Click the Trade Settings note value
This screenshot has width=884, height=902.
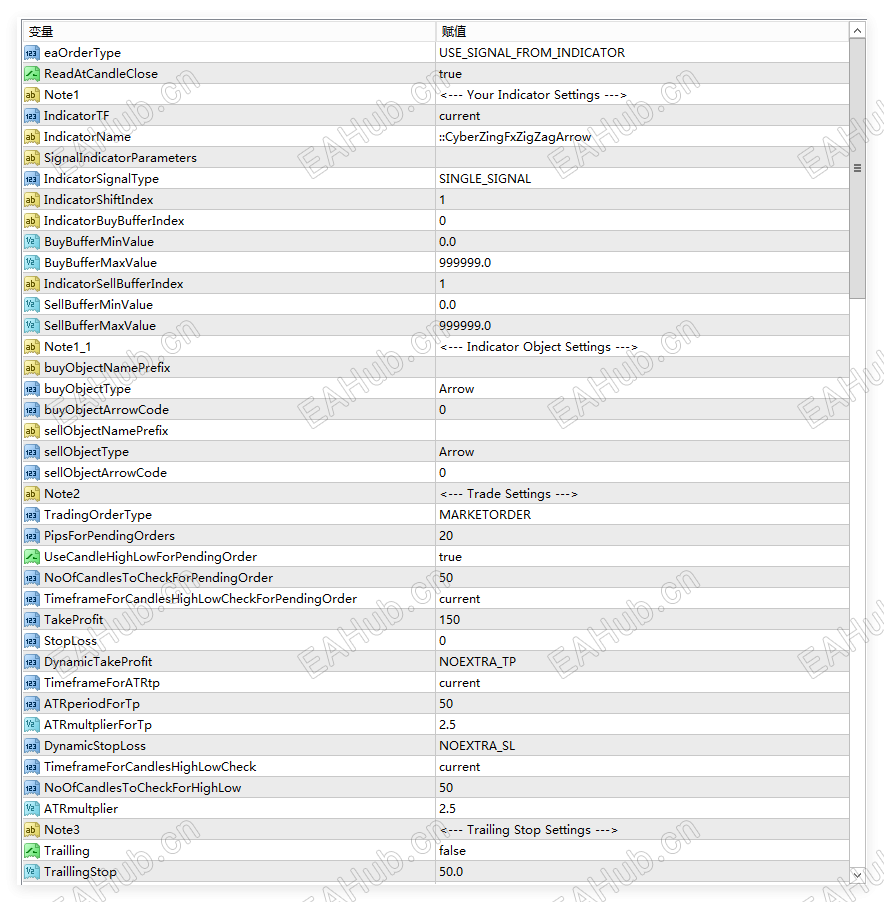[508, 494]
